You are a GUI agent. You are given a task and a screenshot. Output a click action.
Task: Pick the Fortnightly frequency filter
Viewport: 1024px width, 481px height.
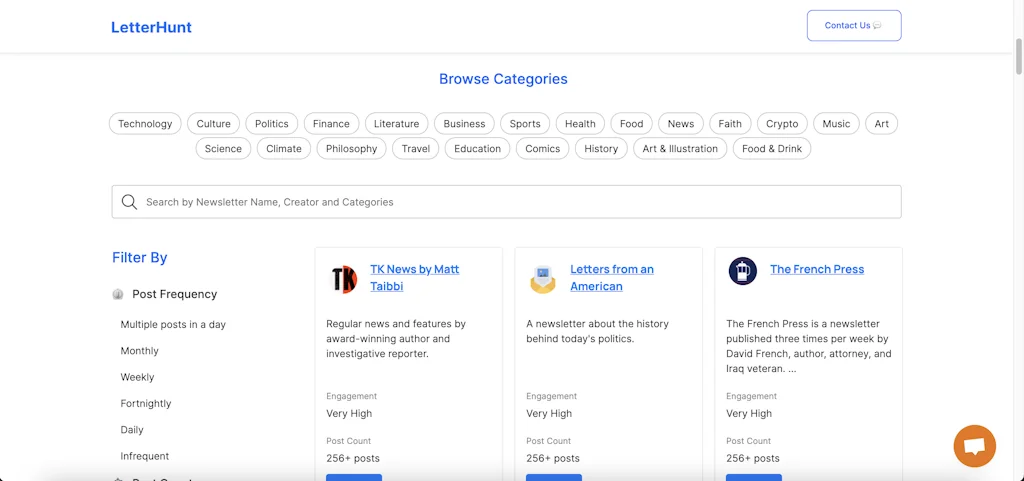(x=146, y=404)
